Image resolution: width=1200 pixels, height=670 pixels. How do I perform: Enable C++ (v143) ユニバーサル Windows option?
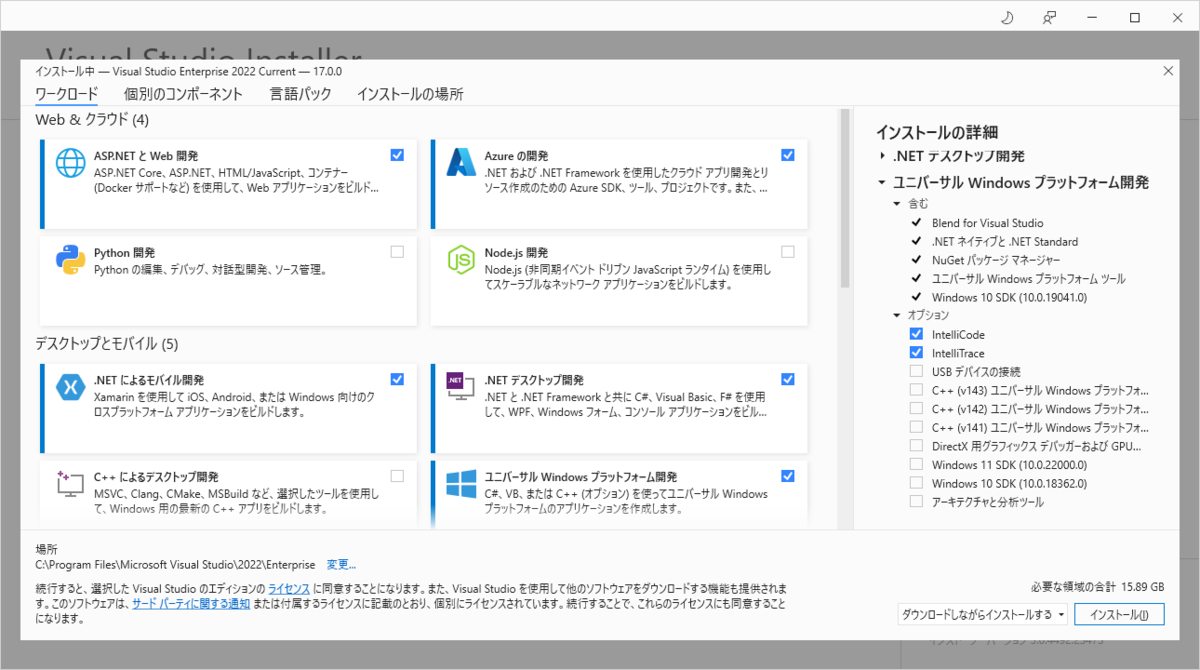pyautogui.click(x=916, y=390)
